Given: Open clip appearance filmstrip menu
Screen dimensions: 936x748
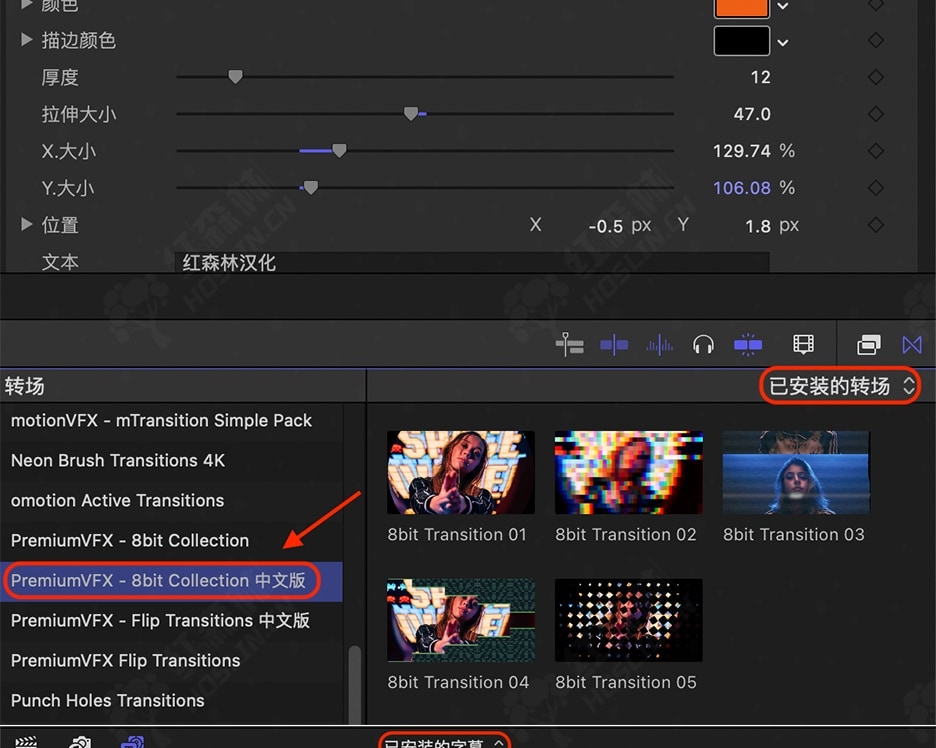Looking at the screenshot, I should [x=803, y=344].
